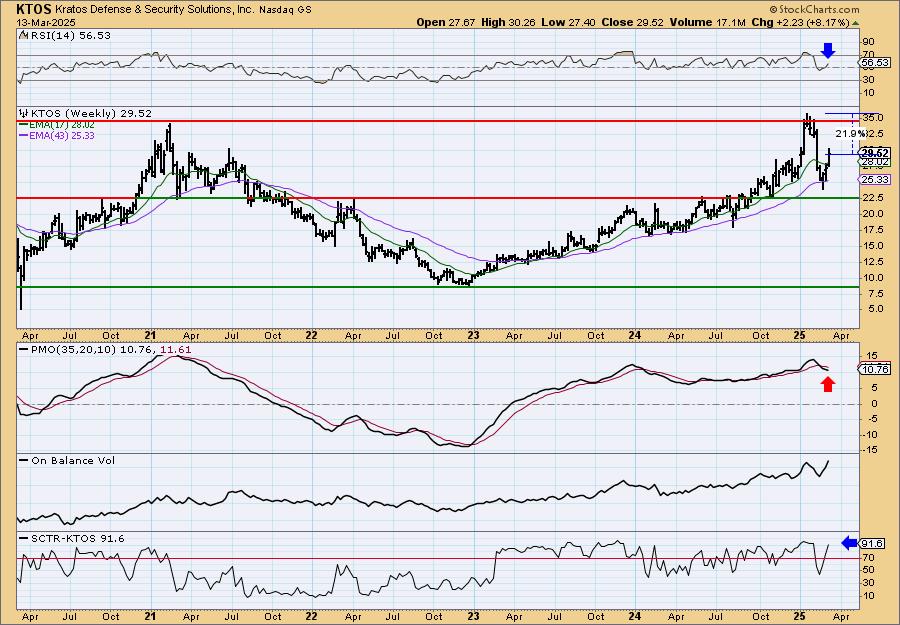Click the SCTR-KTOS 91.6 panel legend
Screen dimensions: 900x625
click(72, 538)
